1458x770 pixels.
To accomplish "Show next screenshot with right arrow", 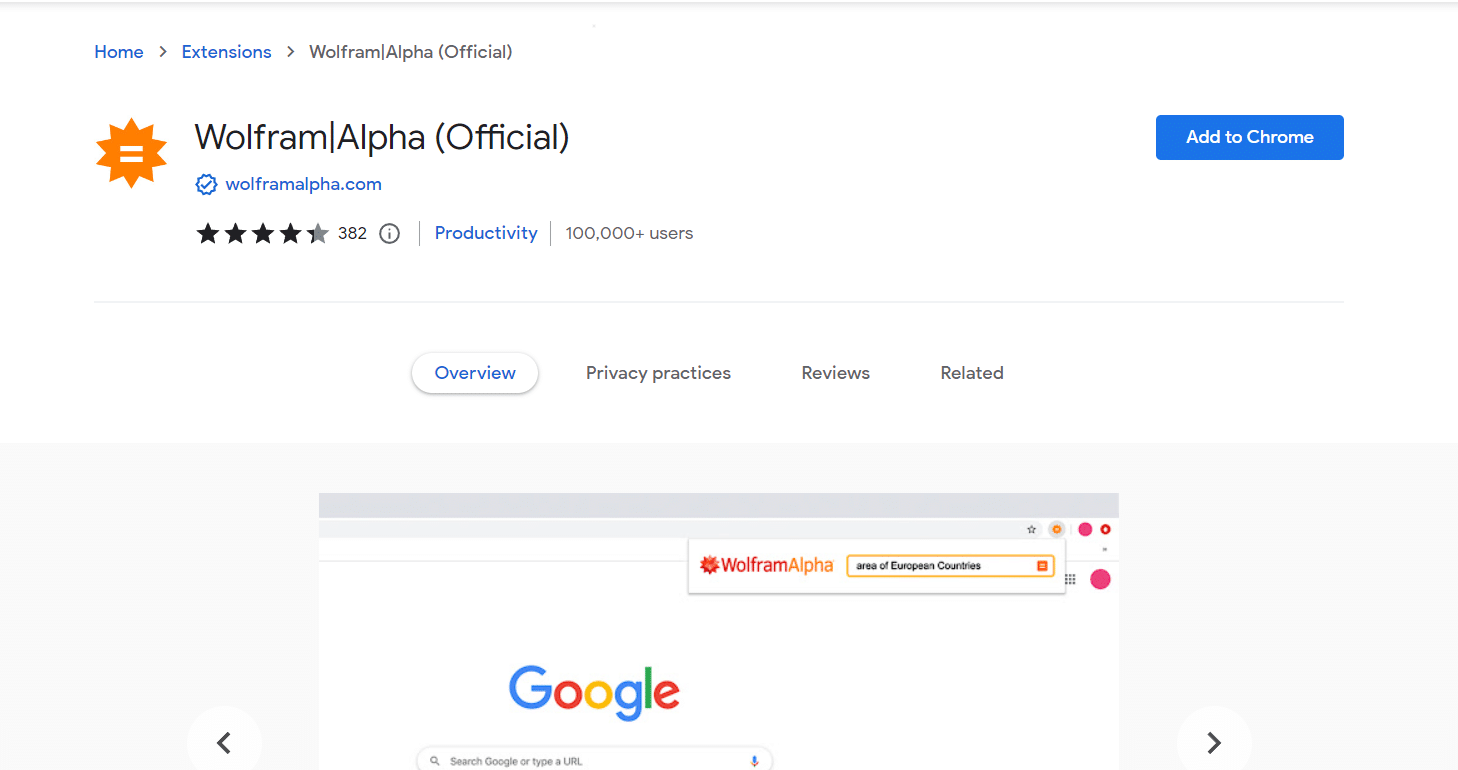I will [1214, 742].
